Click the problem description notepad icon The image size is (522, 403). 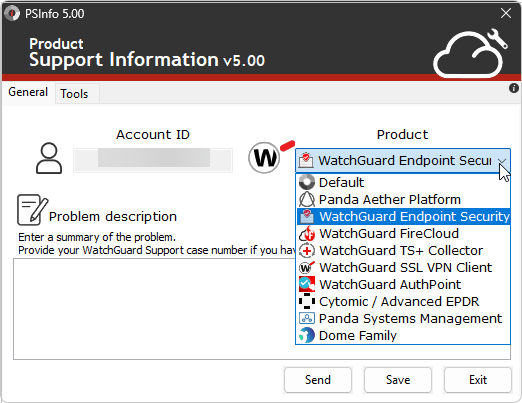coord(32,210)
